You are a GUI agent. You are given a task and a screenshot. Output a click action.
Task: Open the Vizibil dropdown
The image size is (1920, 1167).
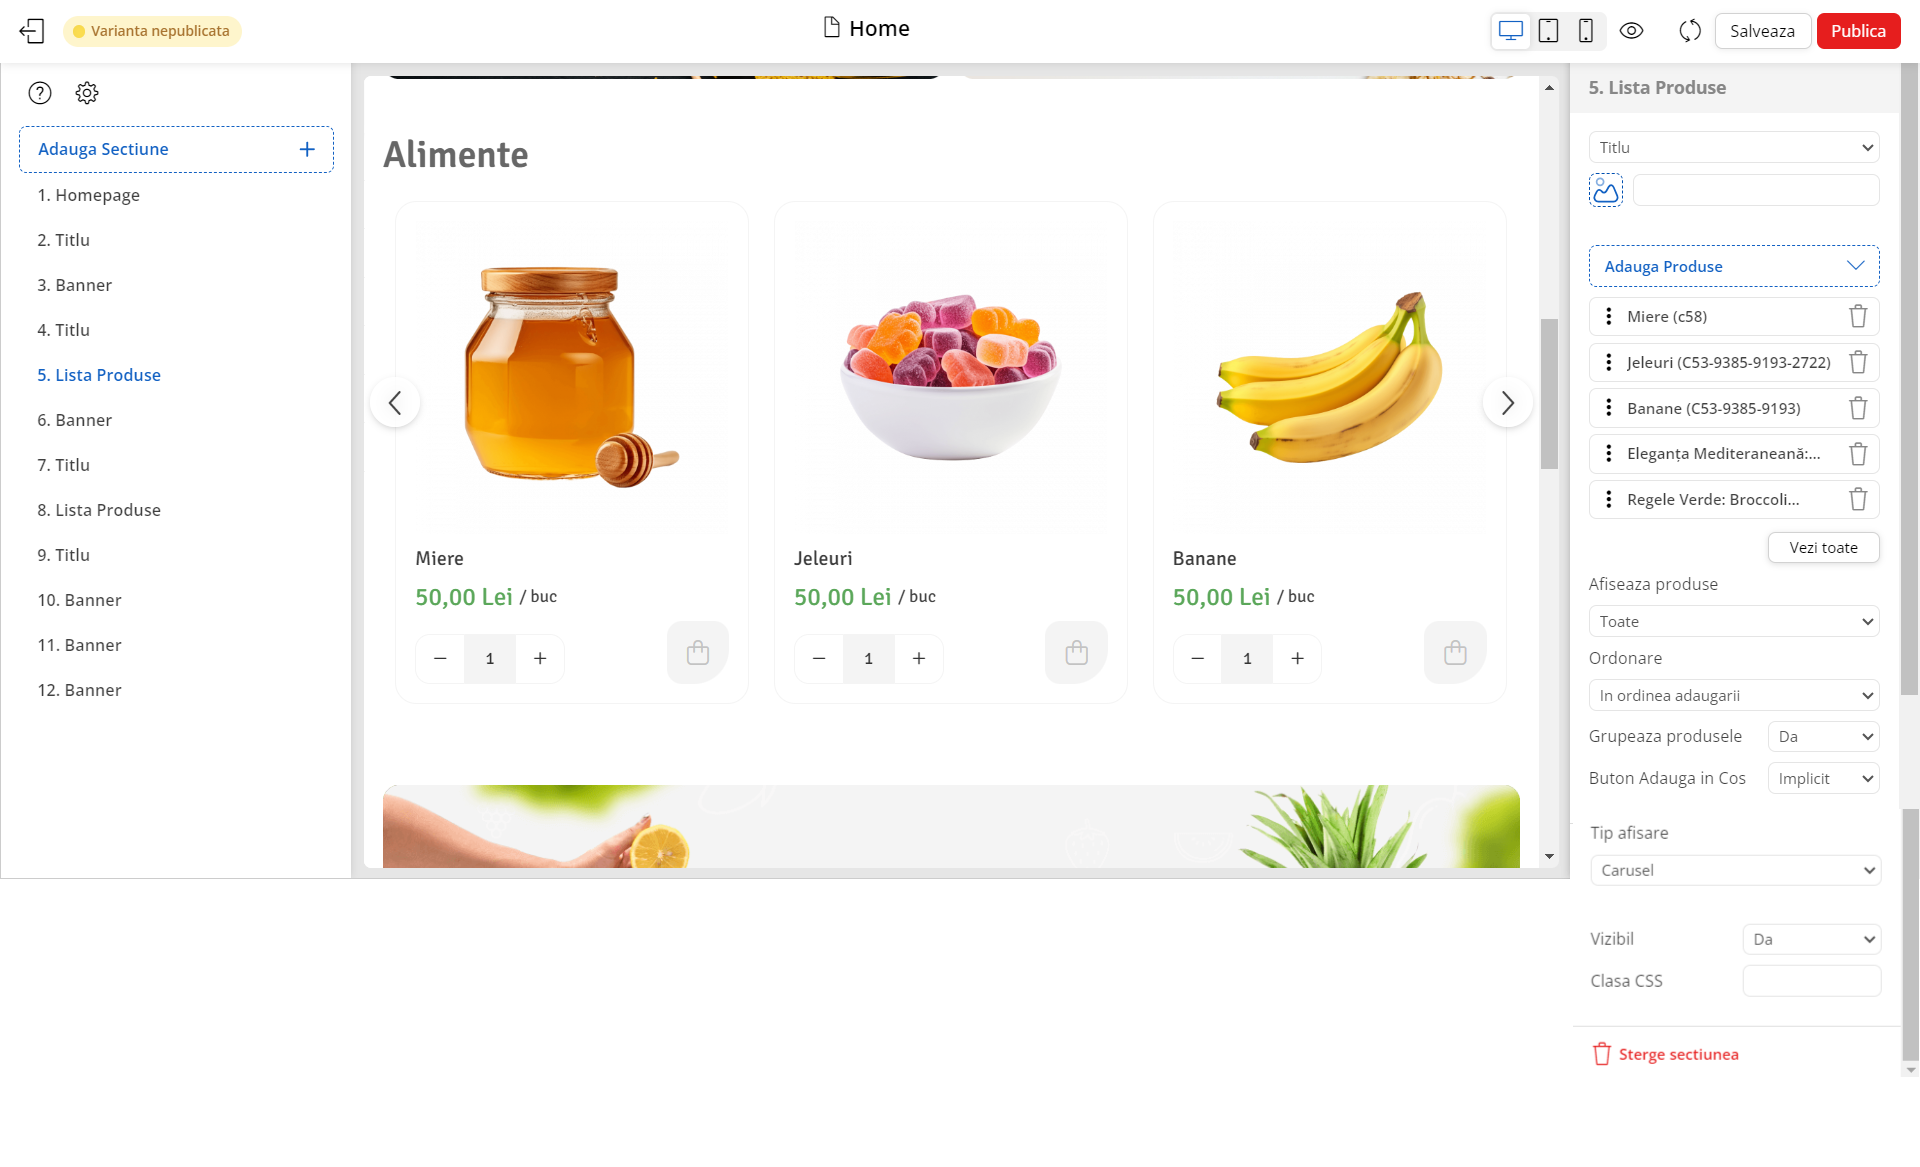click(x=1811, y=939)
